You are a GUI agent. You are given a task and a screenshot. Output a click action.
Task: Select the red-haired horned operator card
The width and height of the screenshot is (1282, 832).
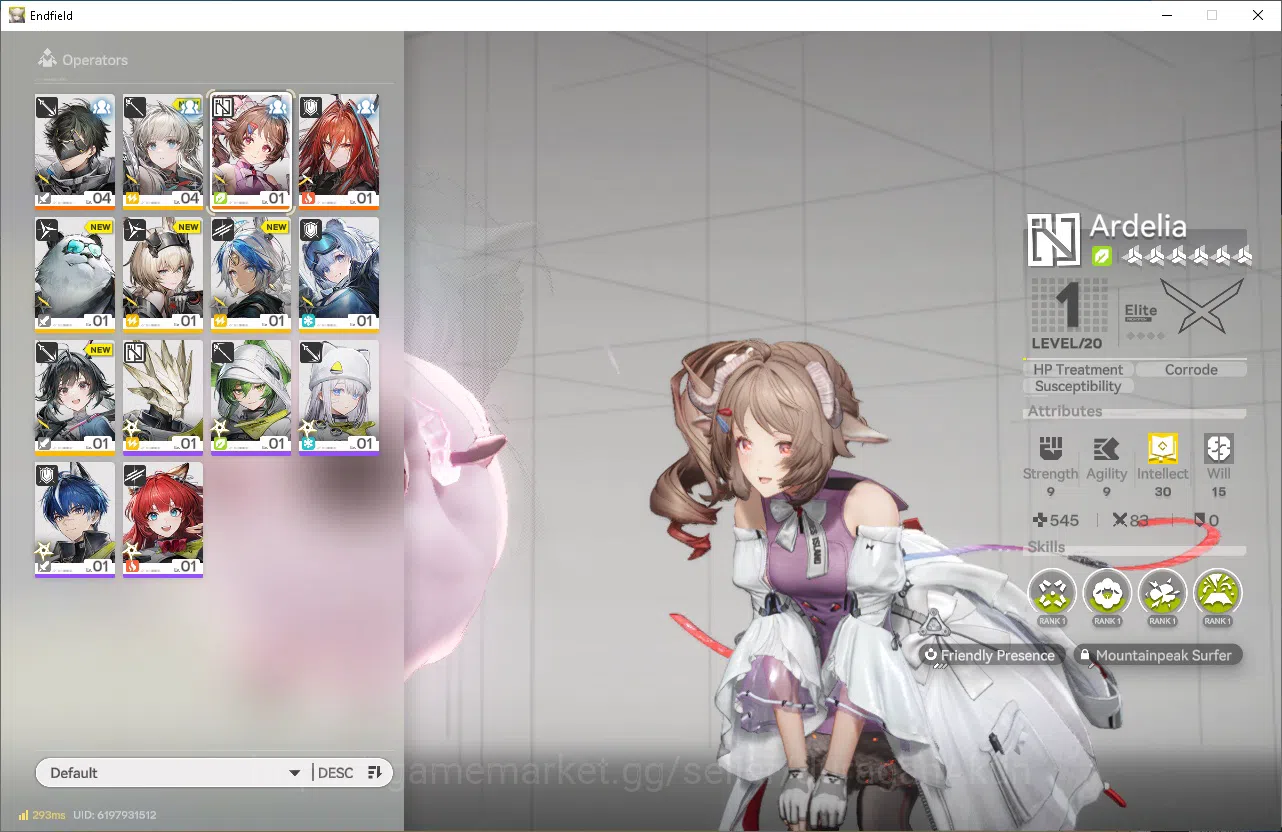pyautogui.click(x=339, y=151)
